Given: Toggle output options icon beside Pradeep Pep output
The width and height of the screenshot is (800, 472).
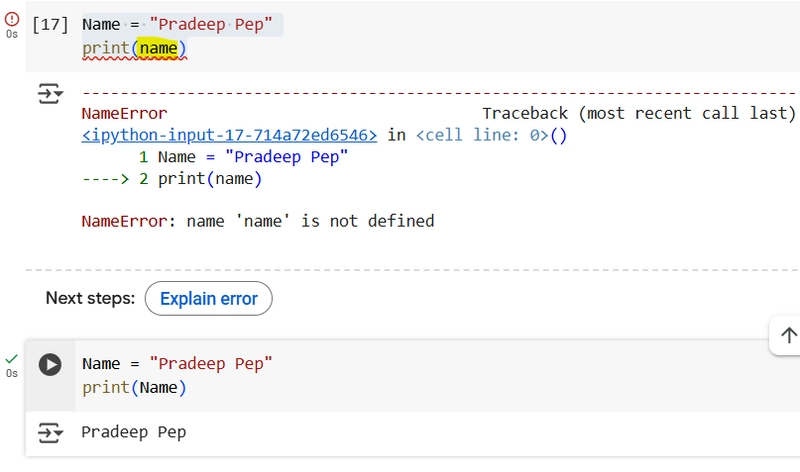Looking at the screenshot, I should 50,433.
